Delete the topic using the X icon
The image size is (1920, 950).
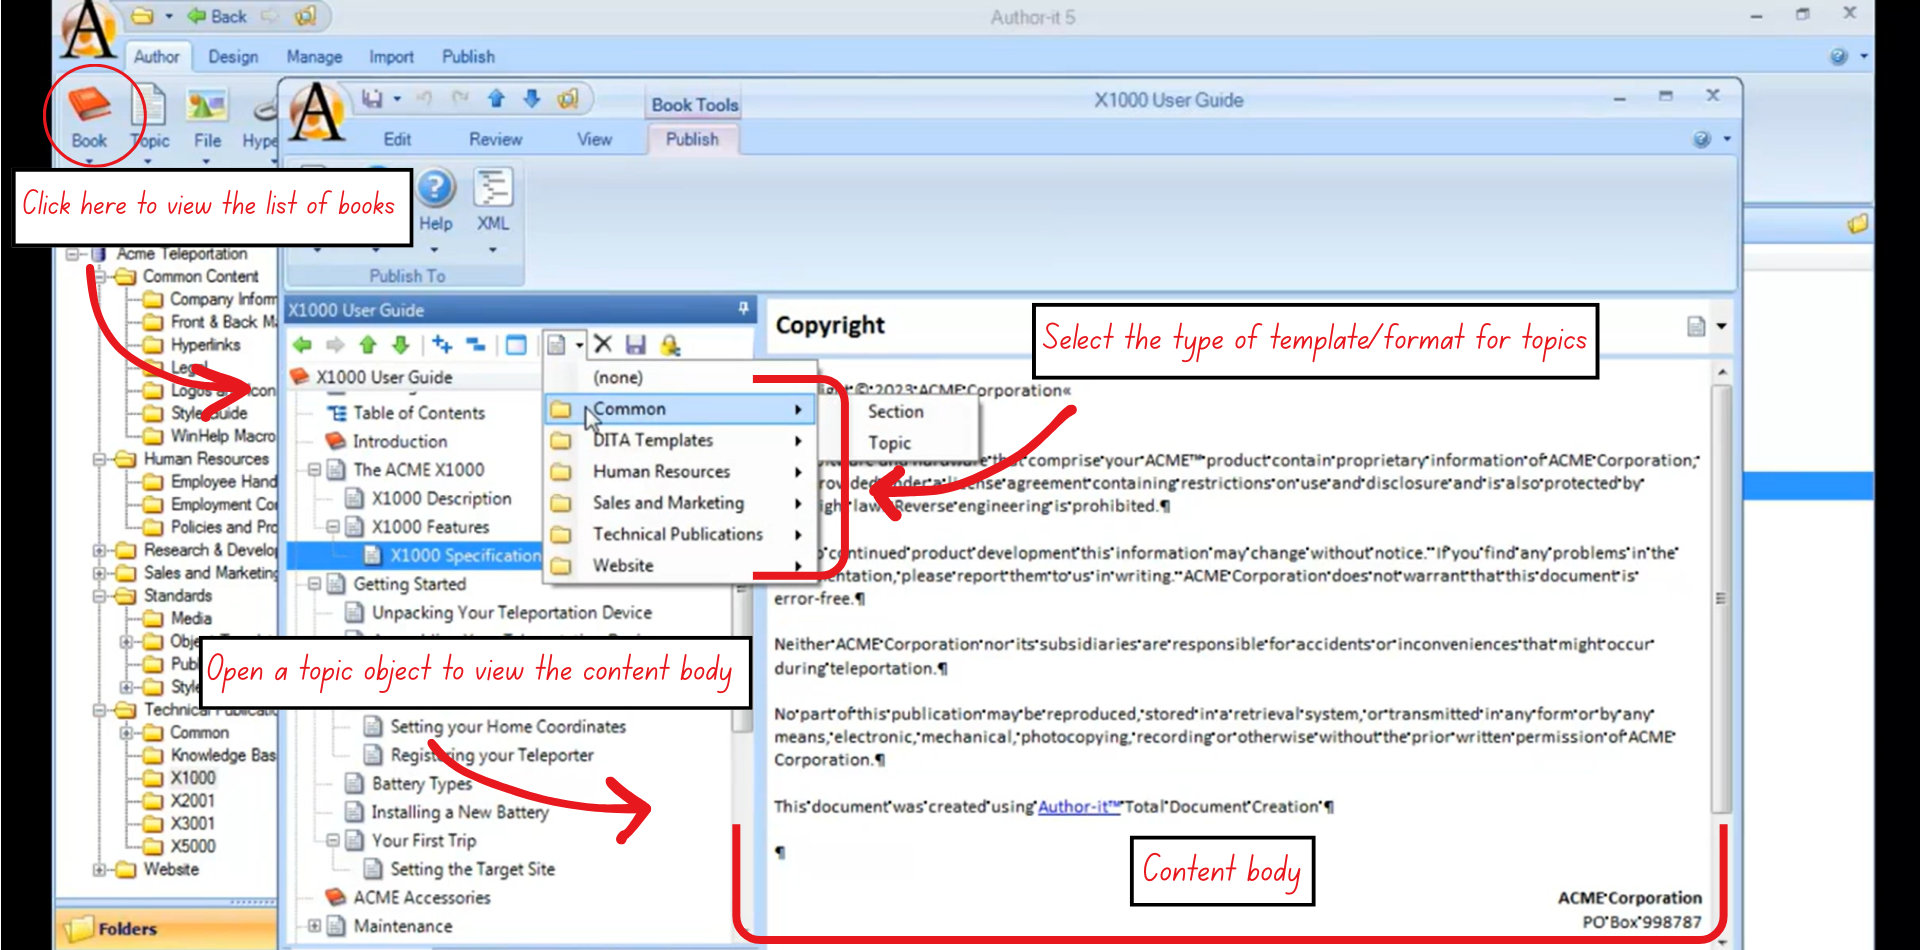coord(603,344)
